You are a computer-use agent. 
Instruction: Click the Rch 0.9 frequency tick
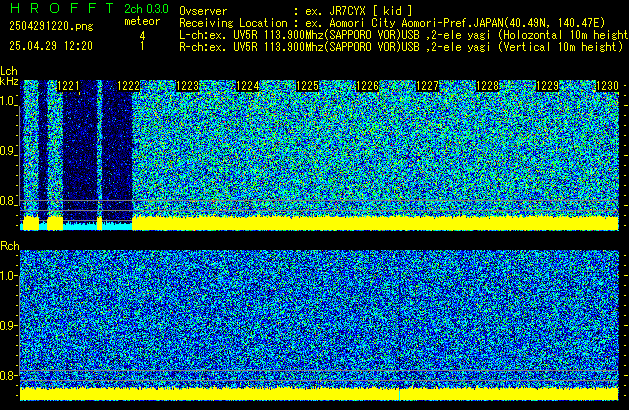8,325
